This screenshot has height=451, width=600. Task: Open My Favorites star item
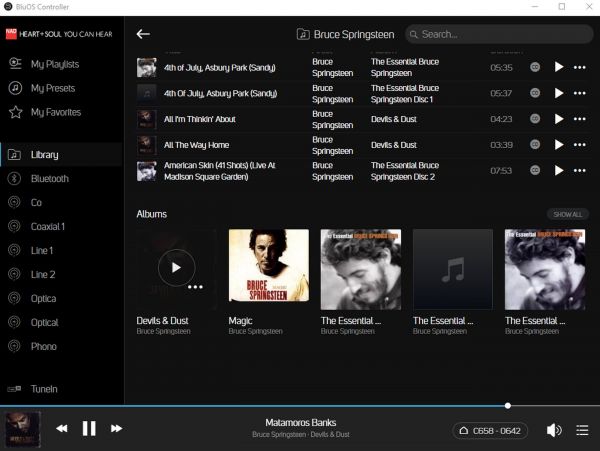54,112
